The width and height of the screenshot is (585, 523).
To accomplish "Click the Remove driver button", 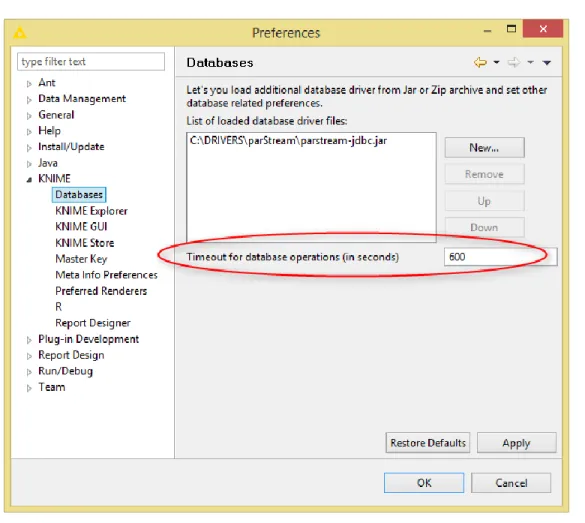I will [484, 174].
